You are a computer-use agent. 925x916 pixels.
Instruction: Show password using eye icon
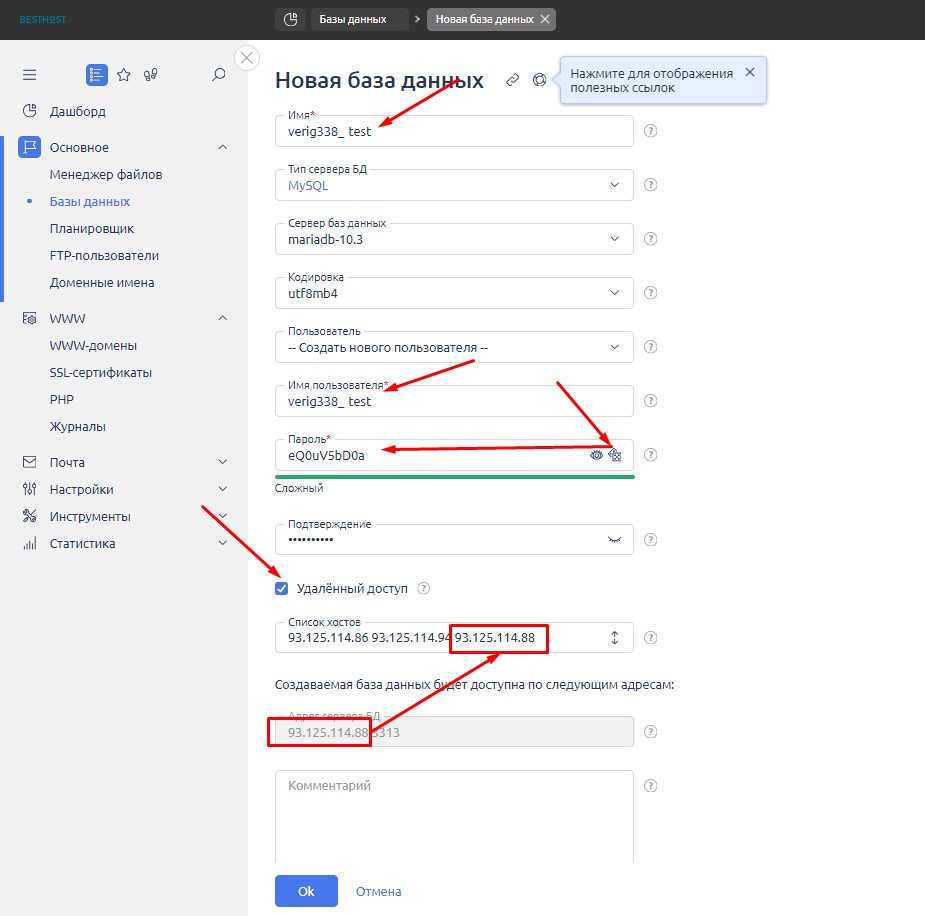pos(596,455)
